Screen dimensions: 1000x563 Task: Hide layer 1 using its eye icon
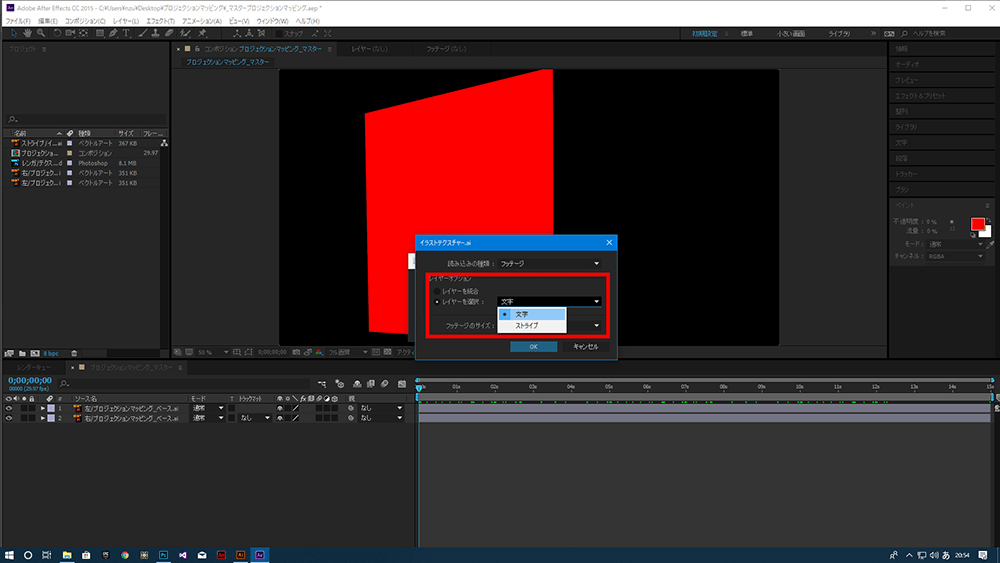[9, 408]
